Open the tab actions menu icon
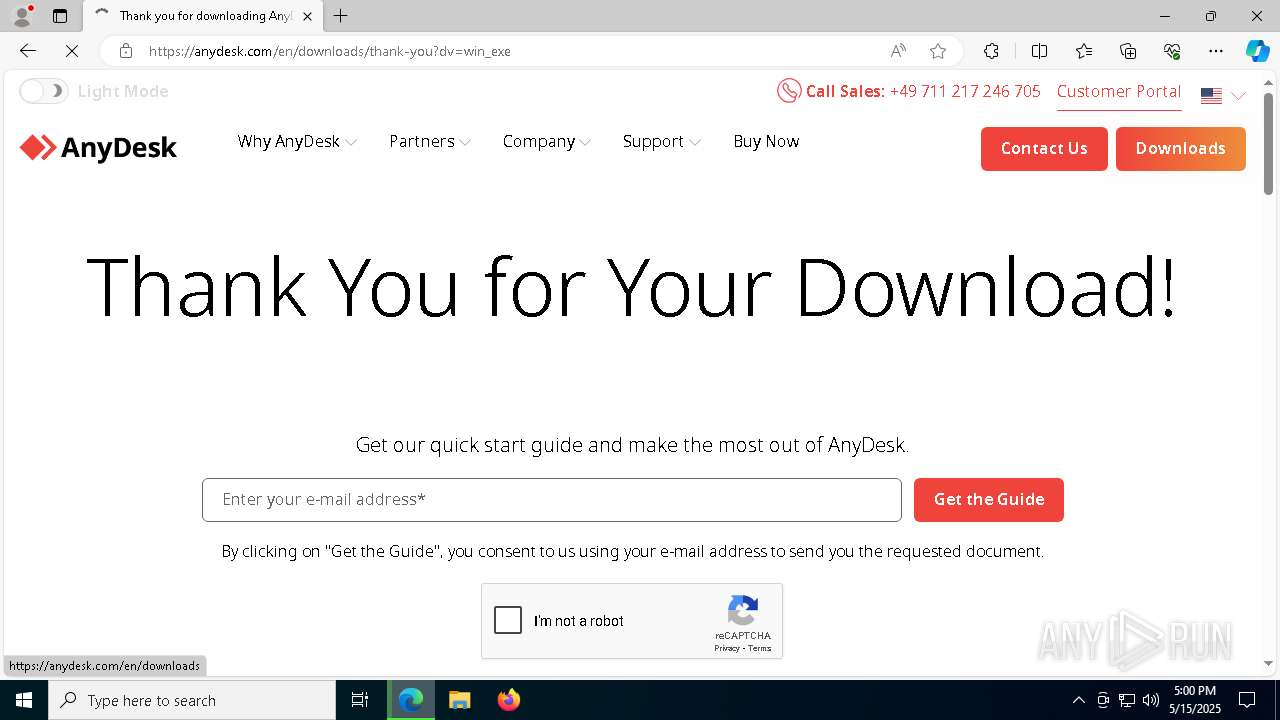 click(x=60, y=16)
